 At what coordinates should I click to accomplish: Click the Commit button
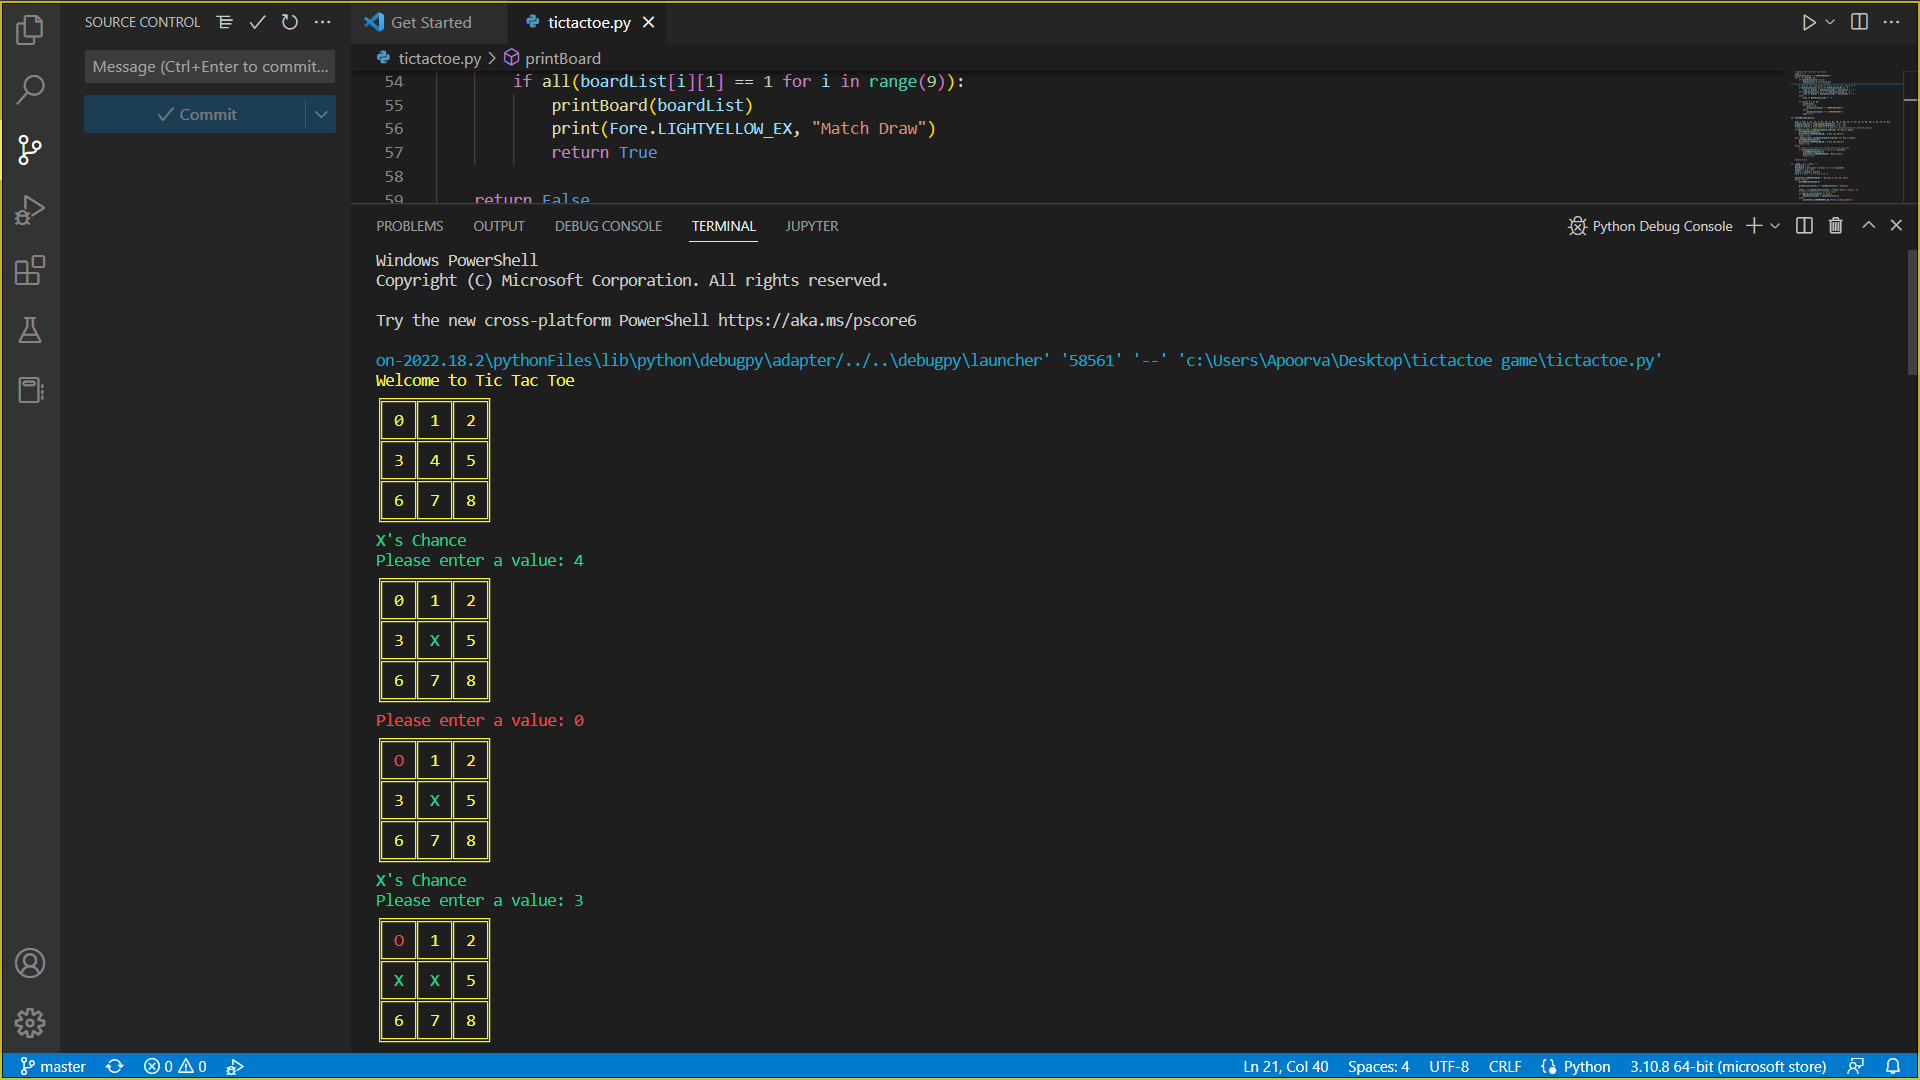pos(200,113)
